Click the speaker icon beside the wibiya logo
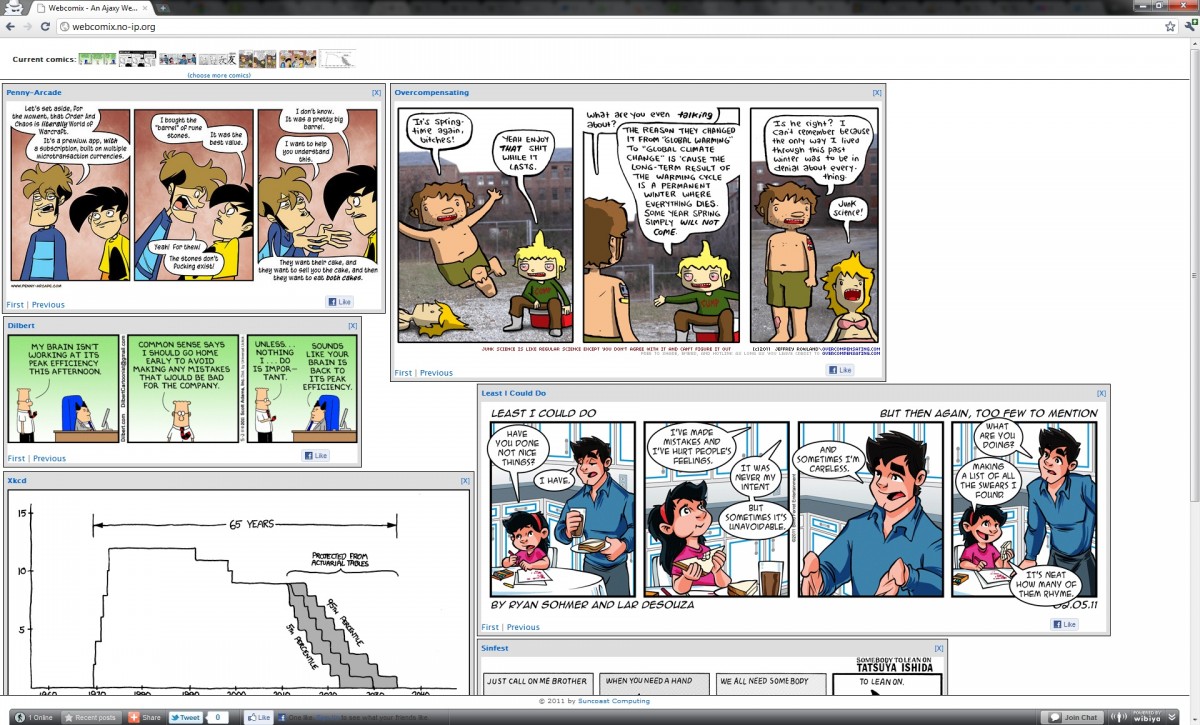 [1118, 717]
